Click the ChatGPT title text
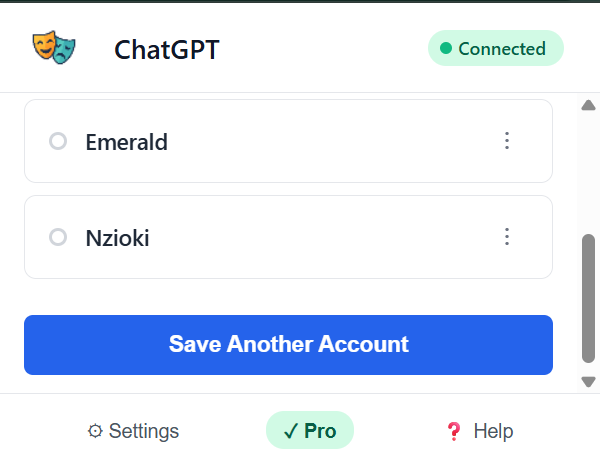The width and height of the screenshot is (600, 463). point(166,49)
